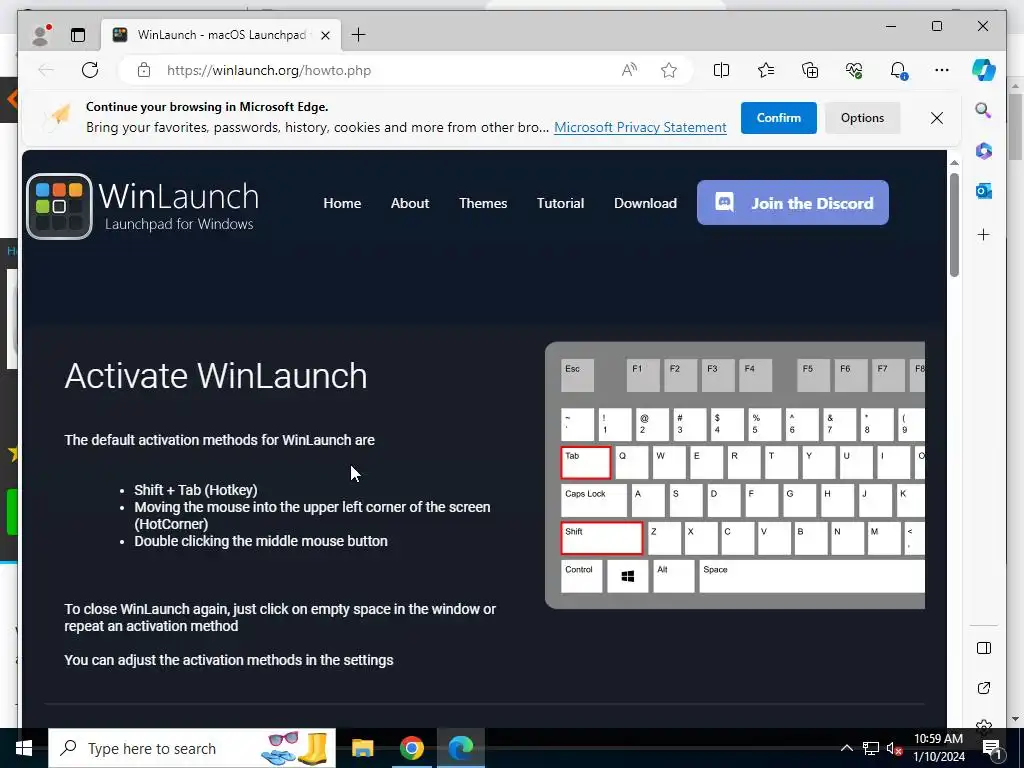Click the highlighted Tab key on keyboard image

pyautogui.click(x=586, y=462)
